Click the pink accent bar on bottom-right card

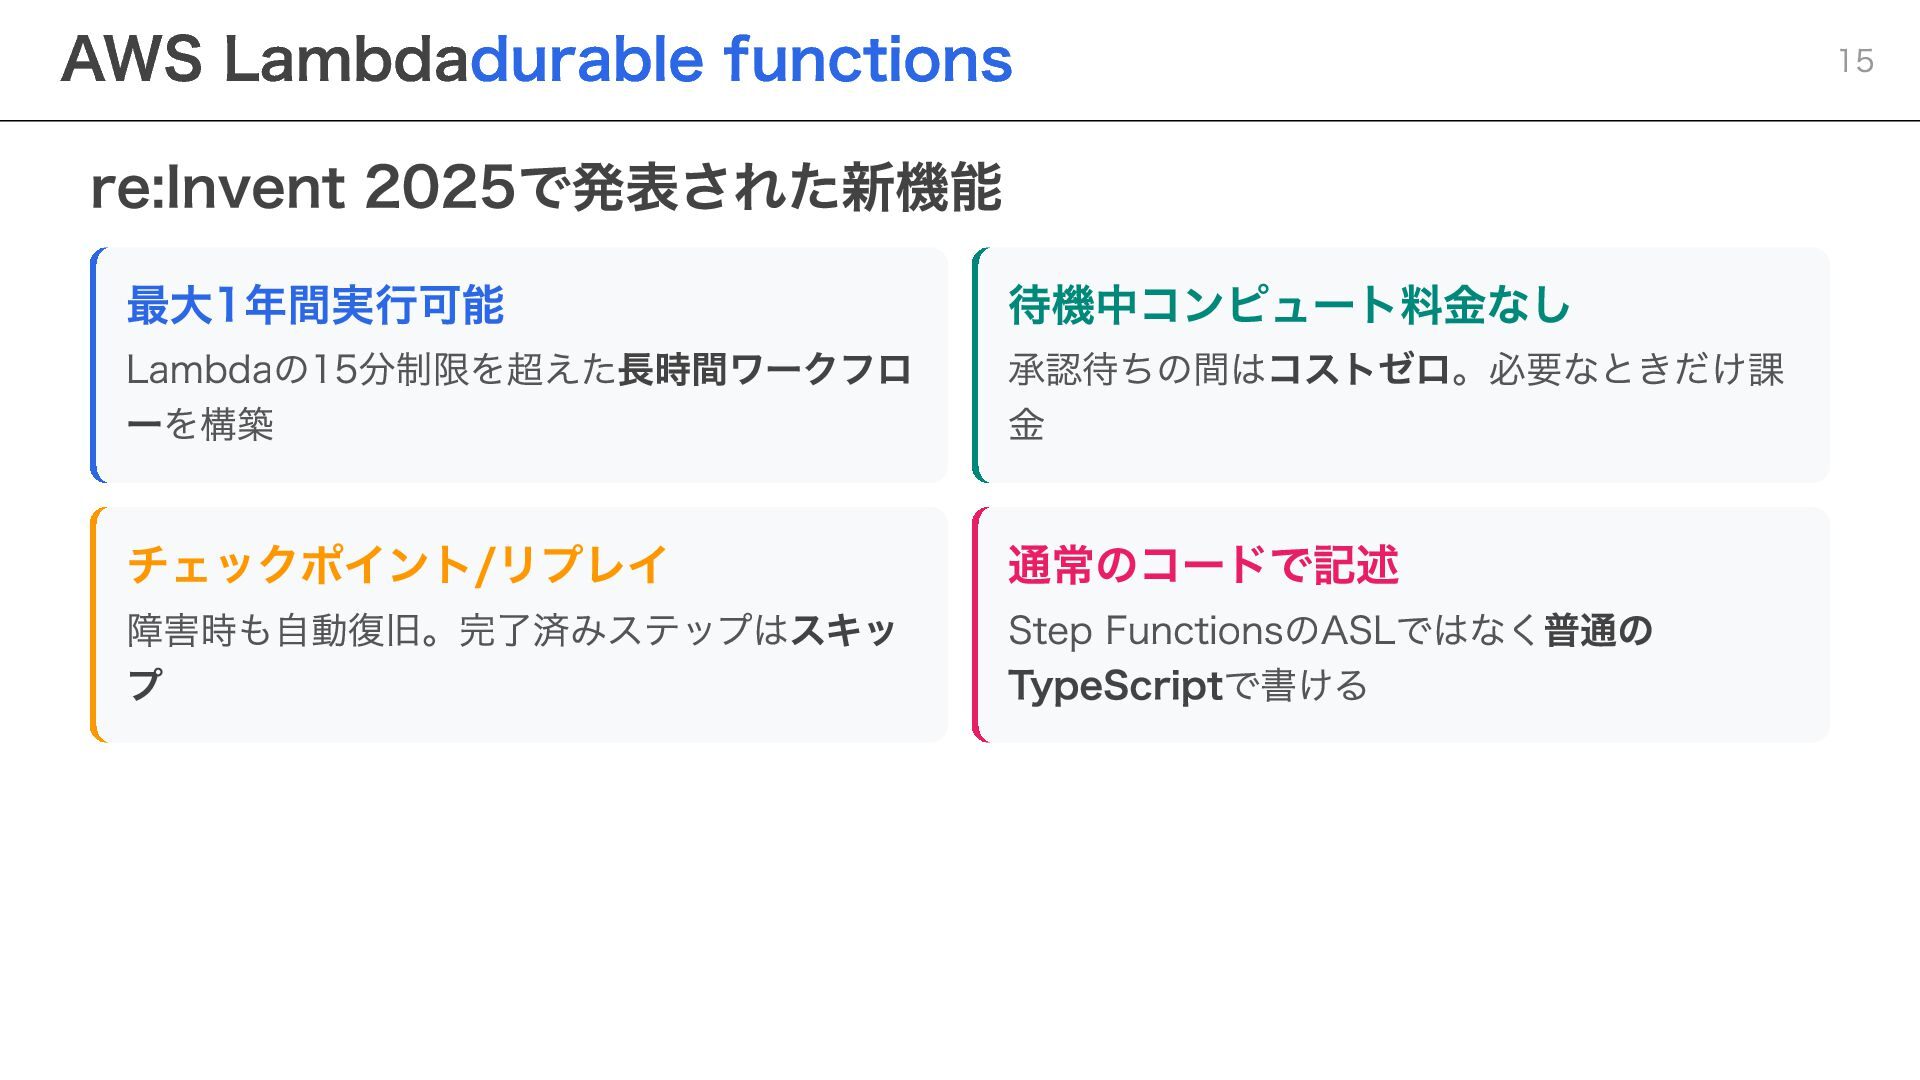(976, 625)
